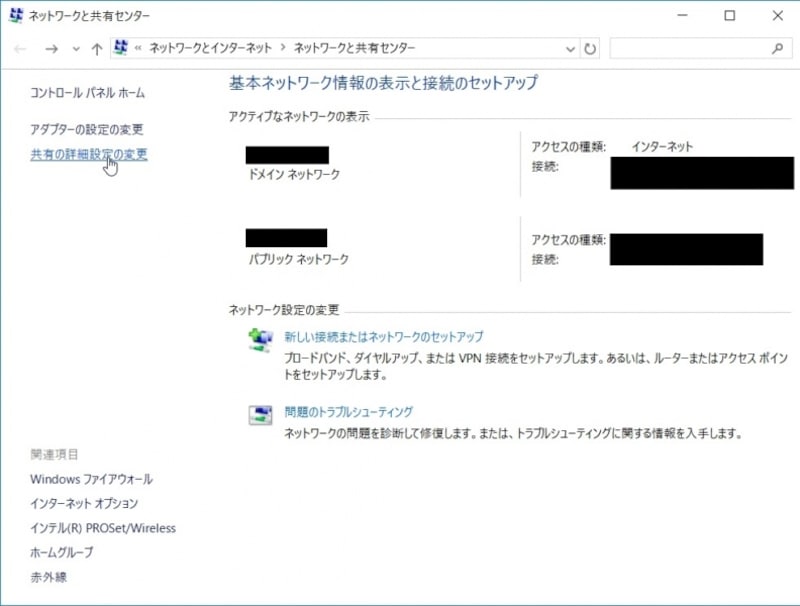The image size is (800, 606).
Task: Click the back navigation arrow
Action: (x=20, y=47)
